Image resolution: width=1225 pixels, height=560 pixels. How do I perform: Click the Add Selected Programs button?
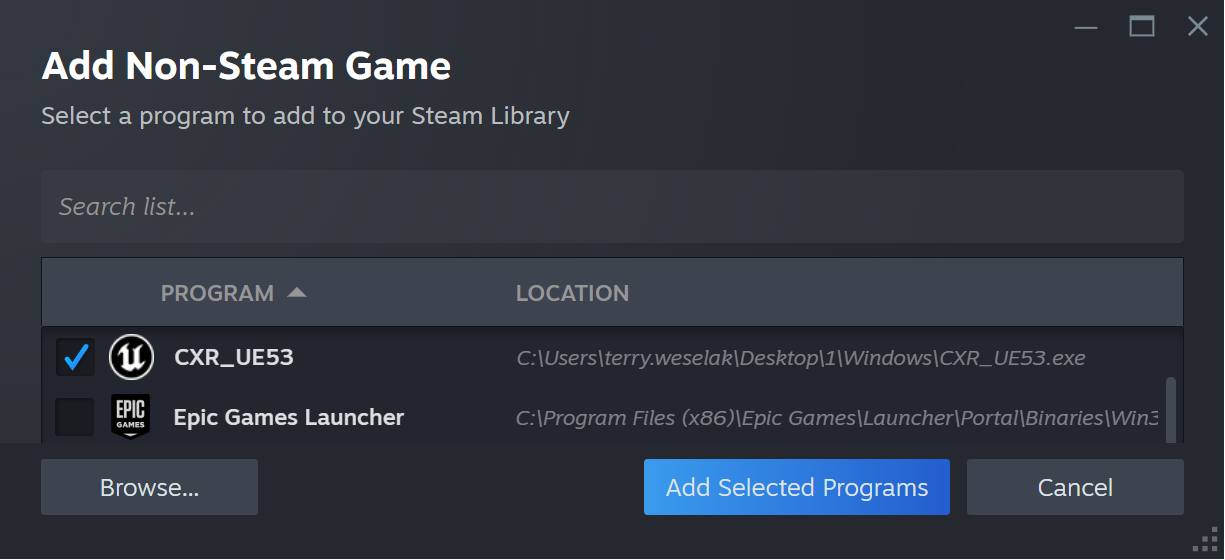point(796,487)
